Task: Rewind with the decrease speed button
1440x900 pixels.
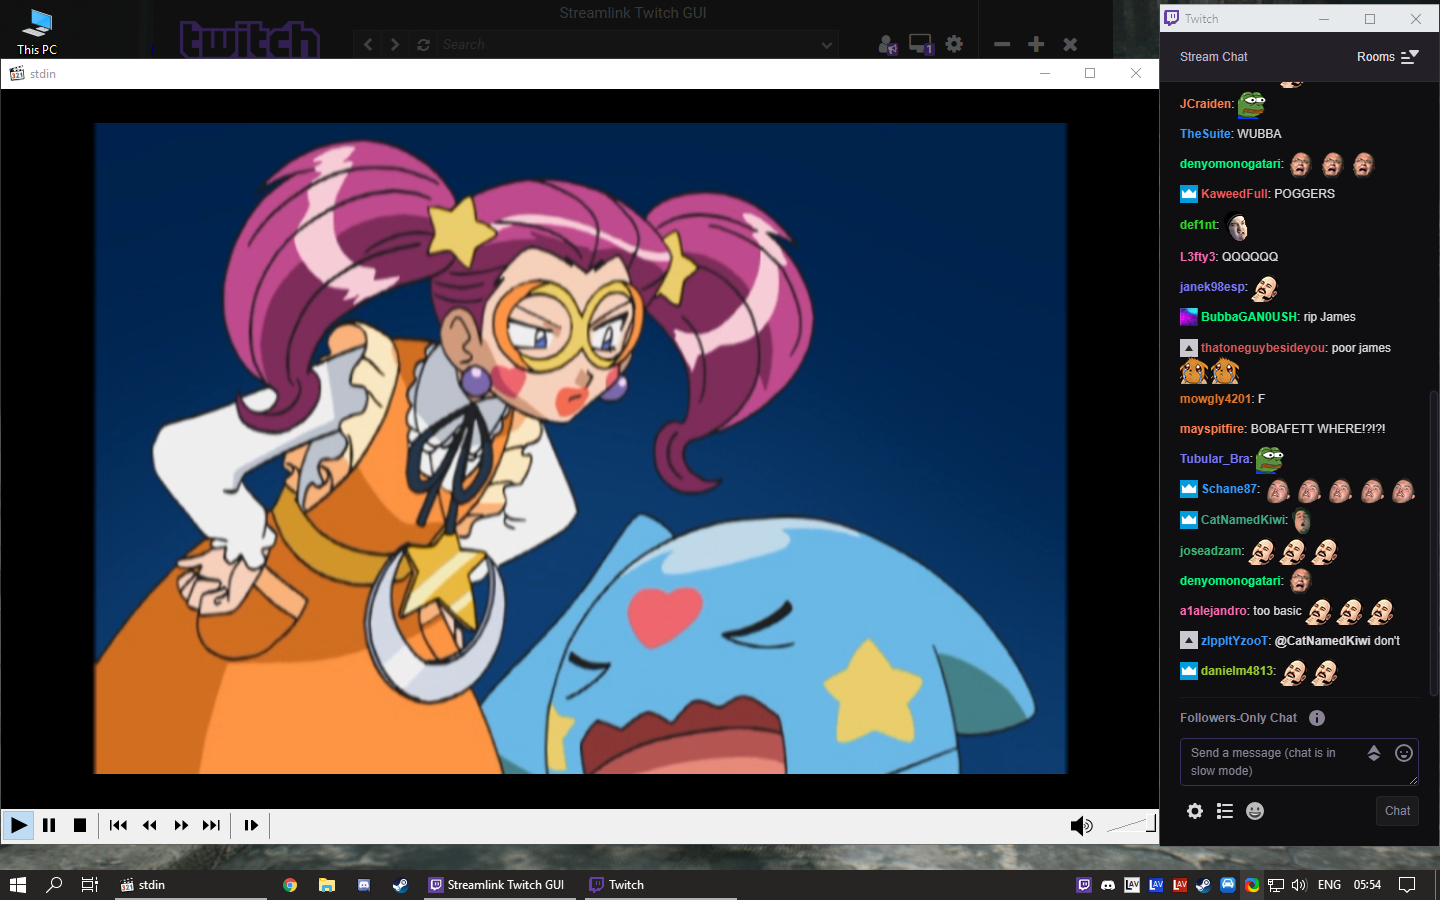Action: (150, 826)
